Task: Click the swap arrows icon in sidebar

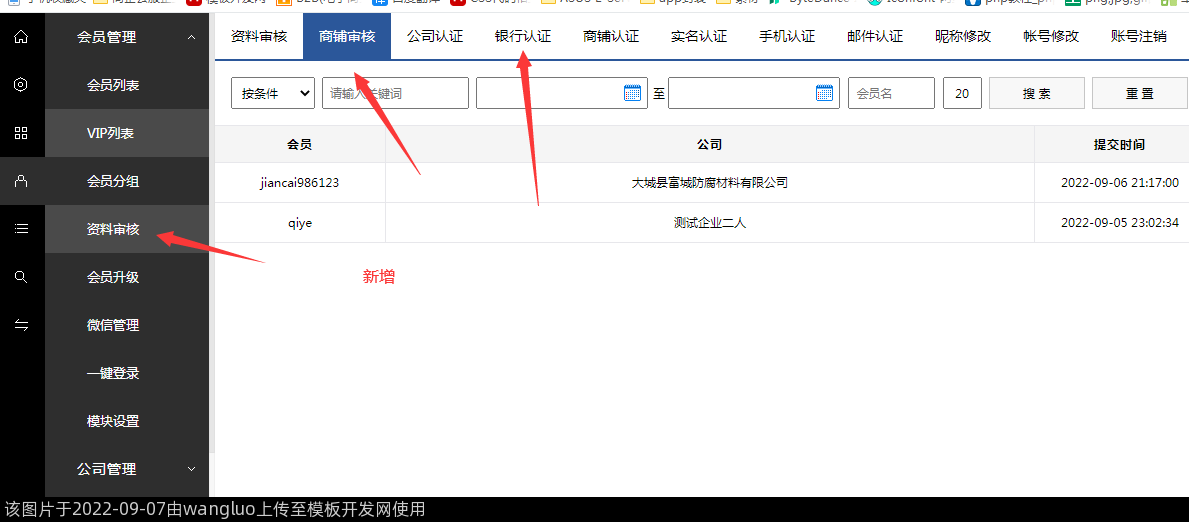Action: click(x=21, y=325)
